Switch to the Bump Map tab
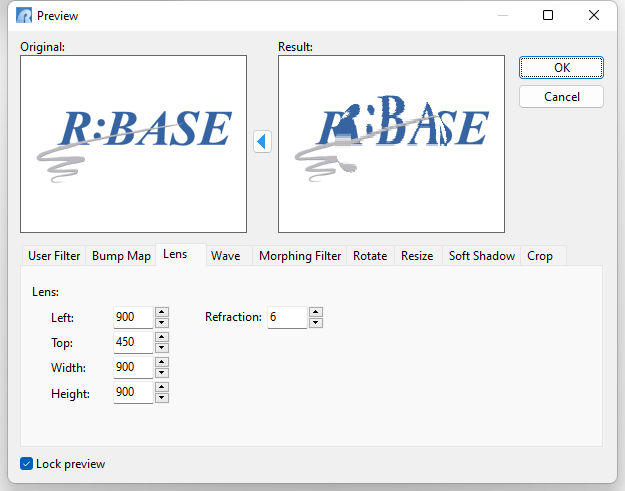 point(121,256)
